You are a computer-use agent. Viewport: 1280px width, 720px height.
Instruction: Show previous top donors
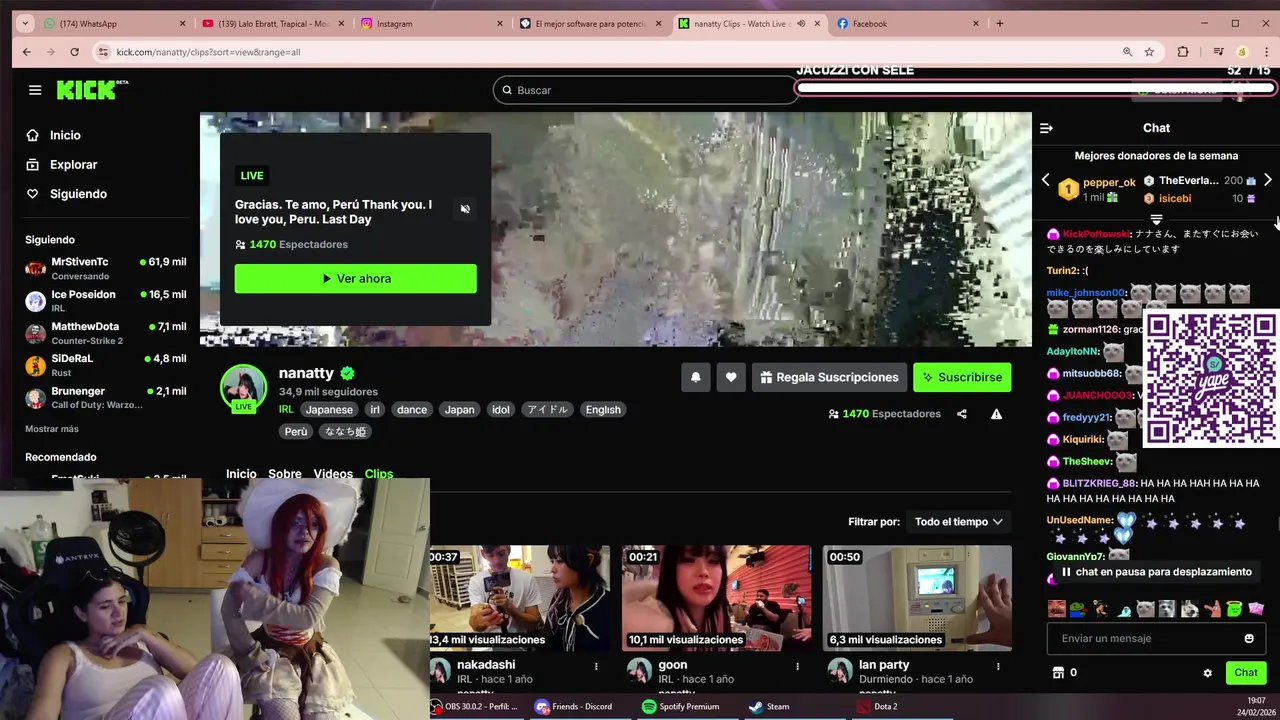[x=1046, y=180]
